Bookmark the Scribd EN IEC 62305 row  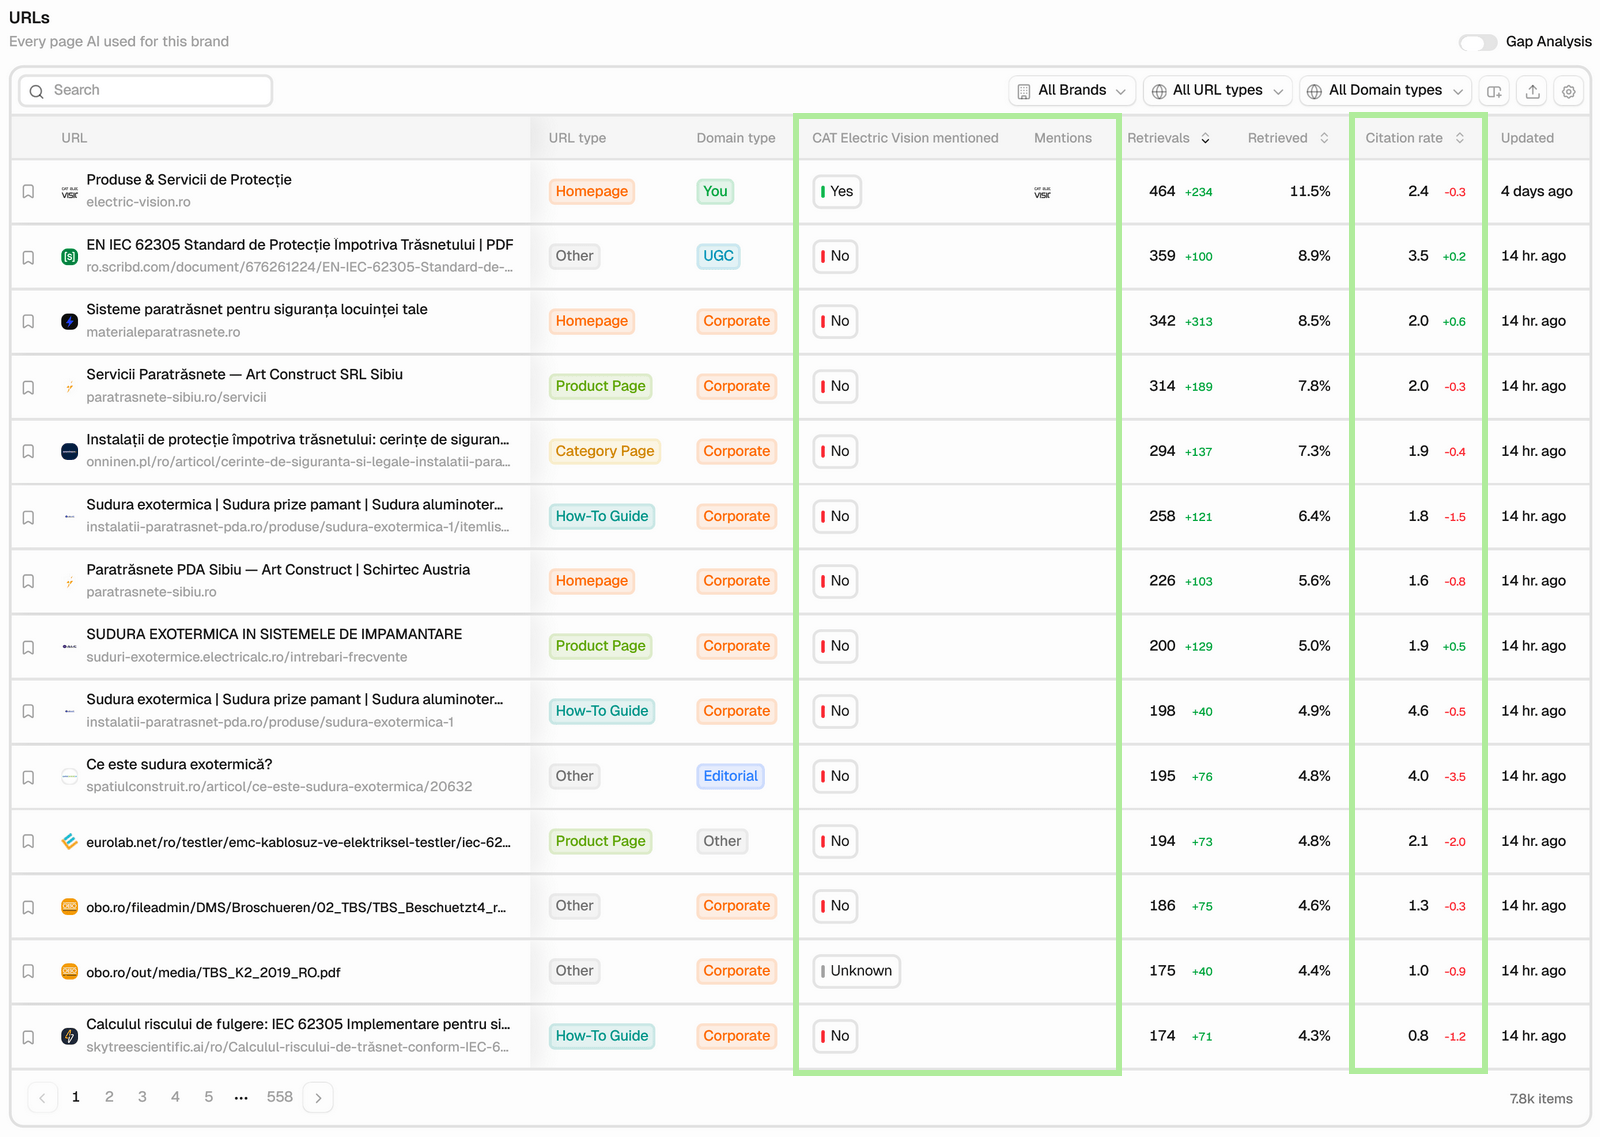[x=29, y=257]
